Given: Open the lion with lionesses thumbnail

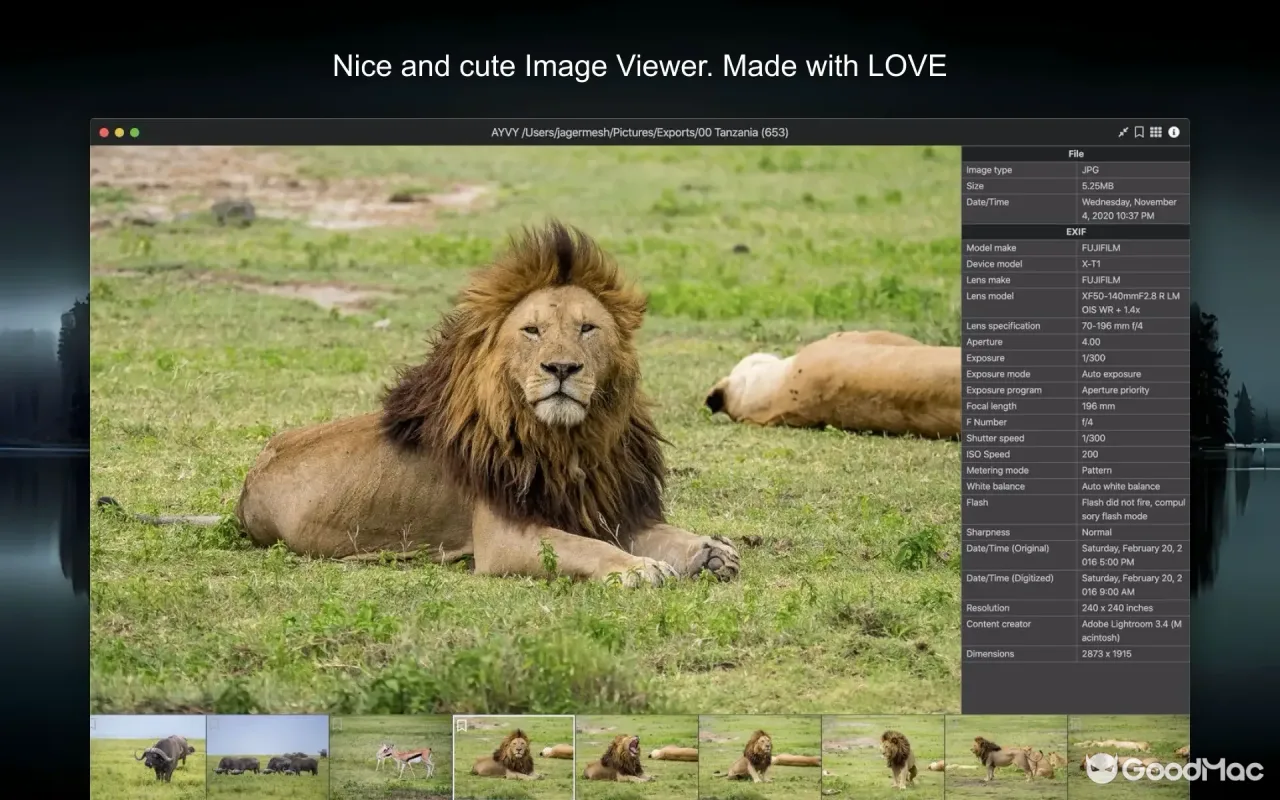Looking at the screenshot, I should (1006, 757).
